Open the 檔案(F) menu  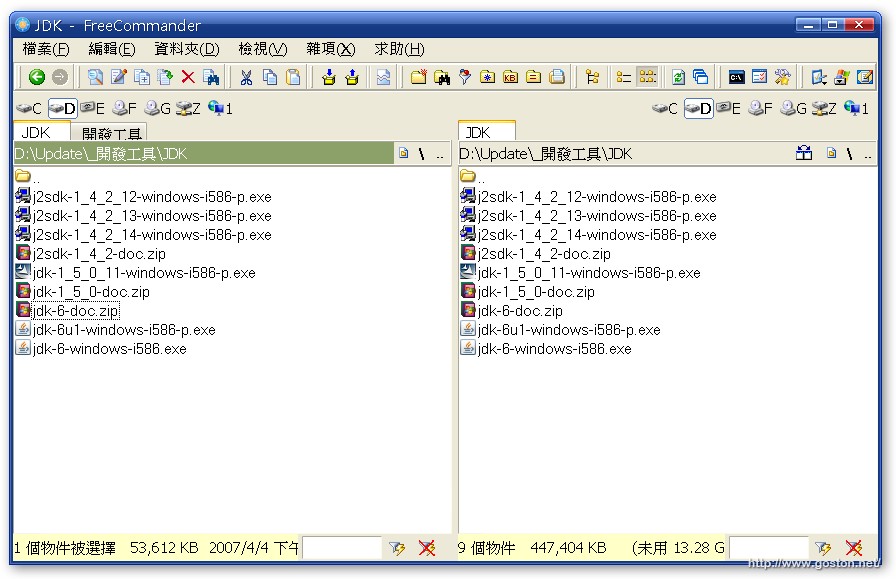point(46,49)
